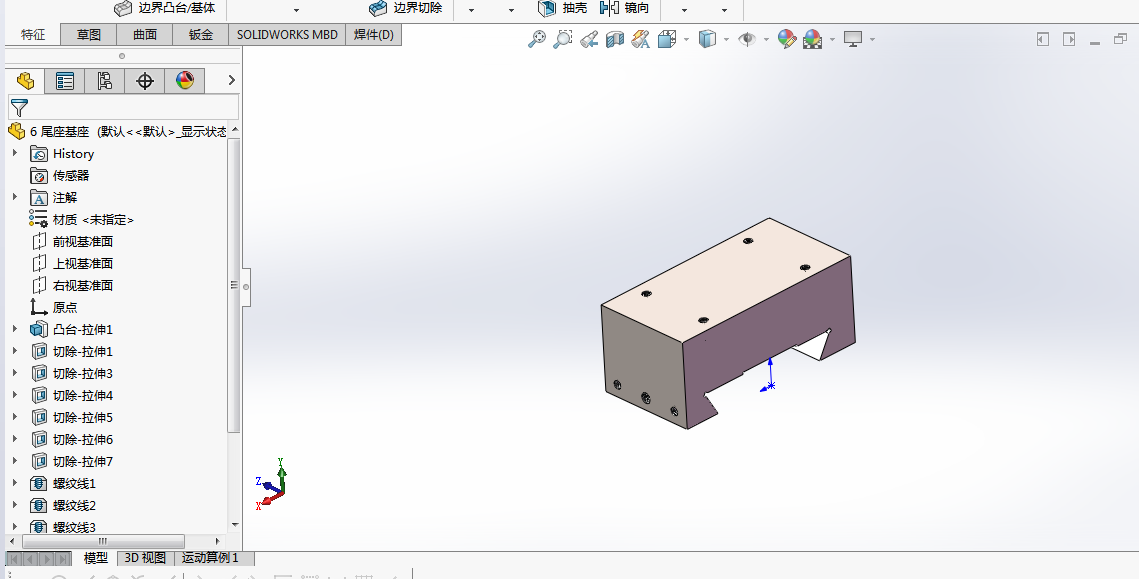Expand the 切除-拉伸4 feature node

tap(15, 395)
